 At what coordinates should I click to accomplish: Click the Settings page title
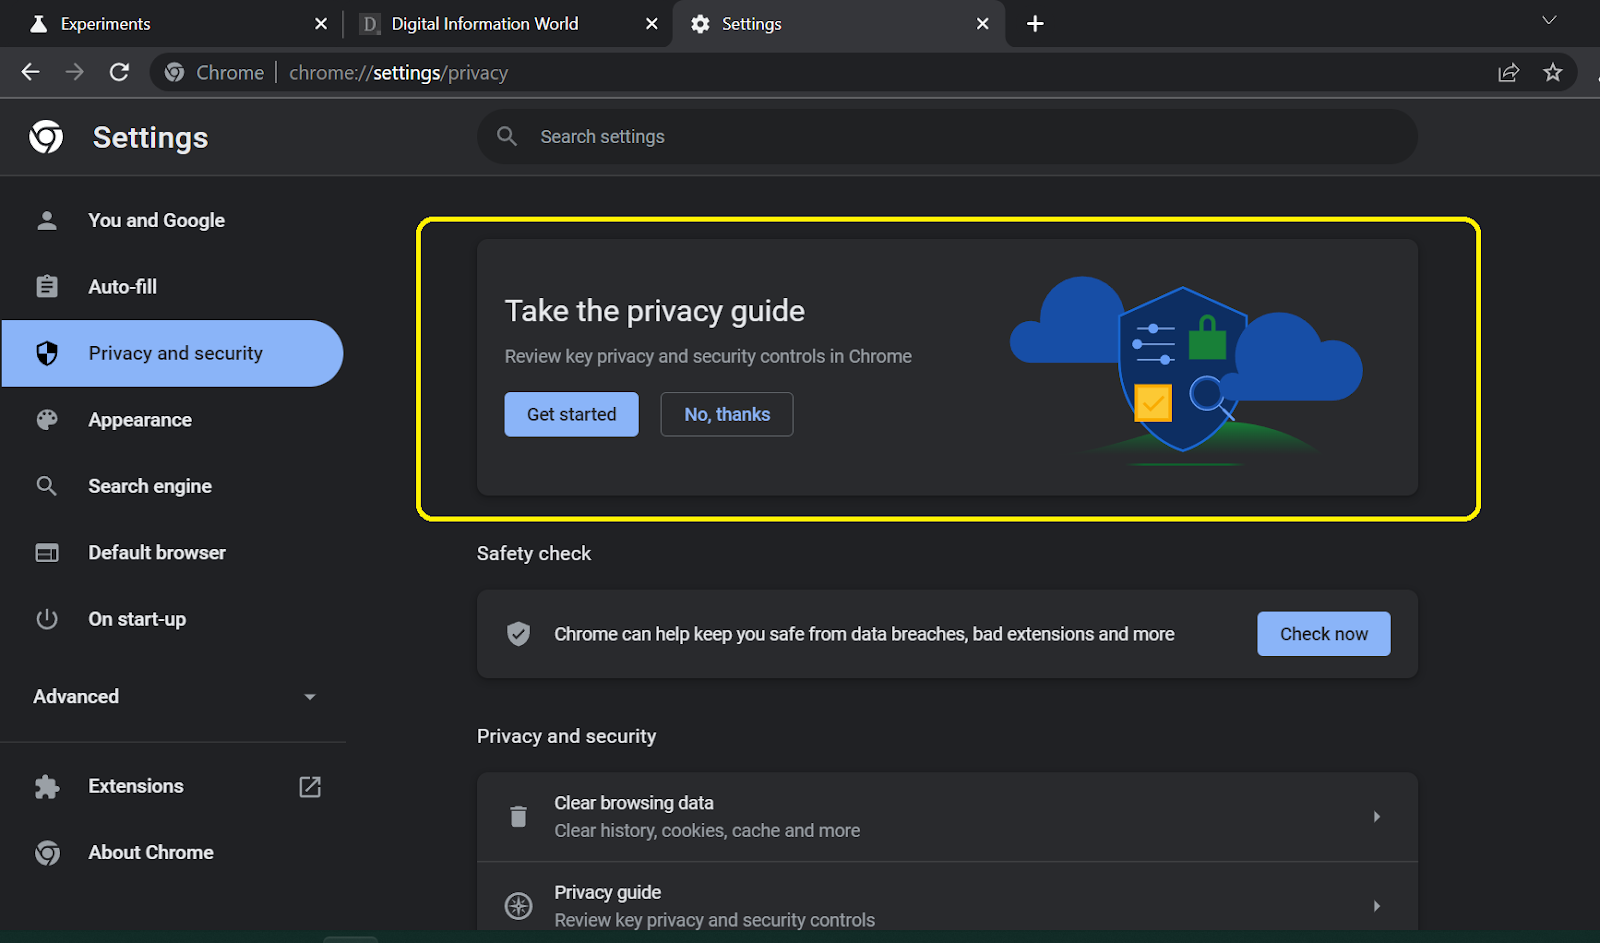[150, 138]
